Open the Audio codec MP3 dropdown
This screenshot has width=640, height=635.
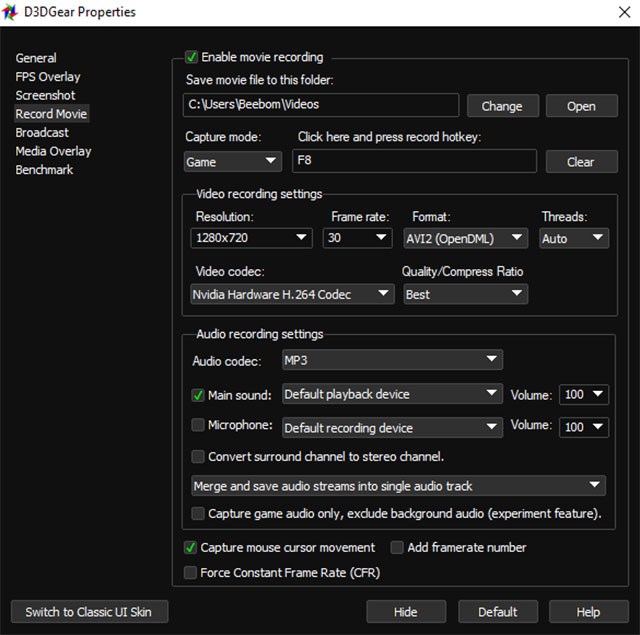pyautogui.click(x=392, y=360)
